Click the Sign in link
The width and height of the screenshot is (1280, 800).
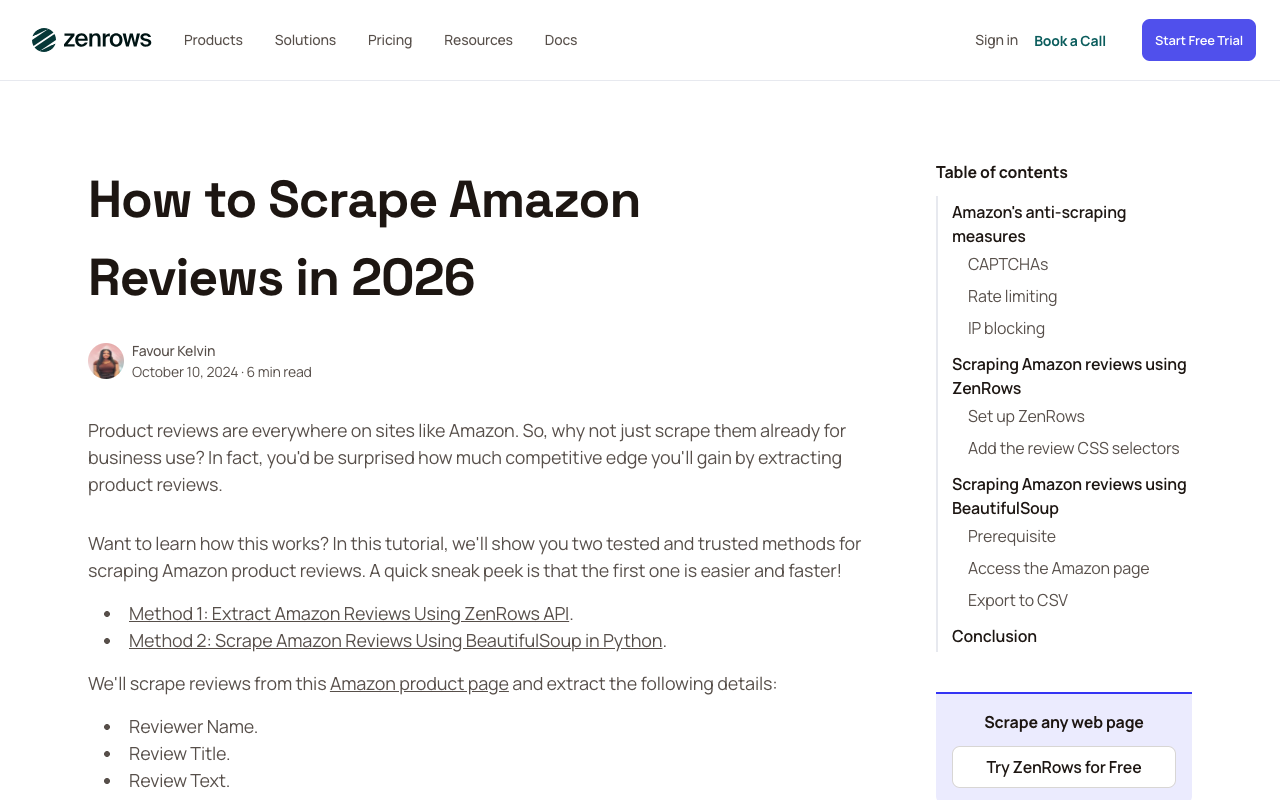pos(996,40)
